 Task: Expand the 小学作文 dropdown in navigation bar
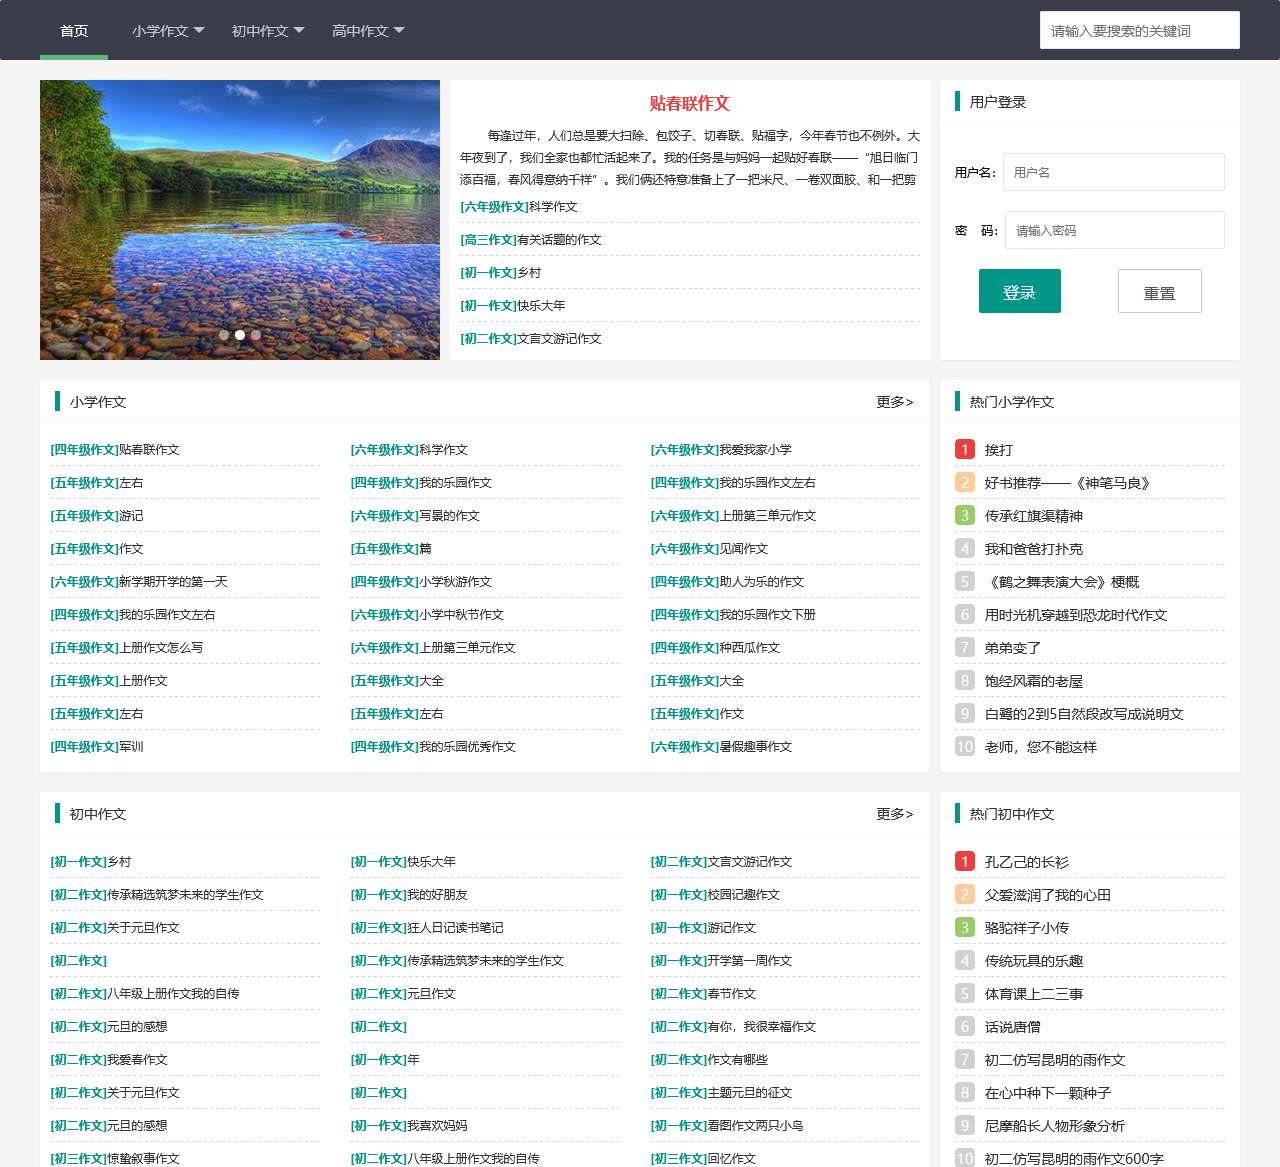pyautogui.click(x=167, y=31)
